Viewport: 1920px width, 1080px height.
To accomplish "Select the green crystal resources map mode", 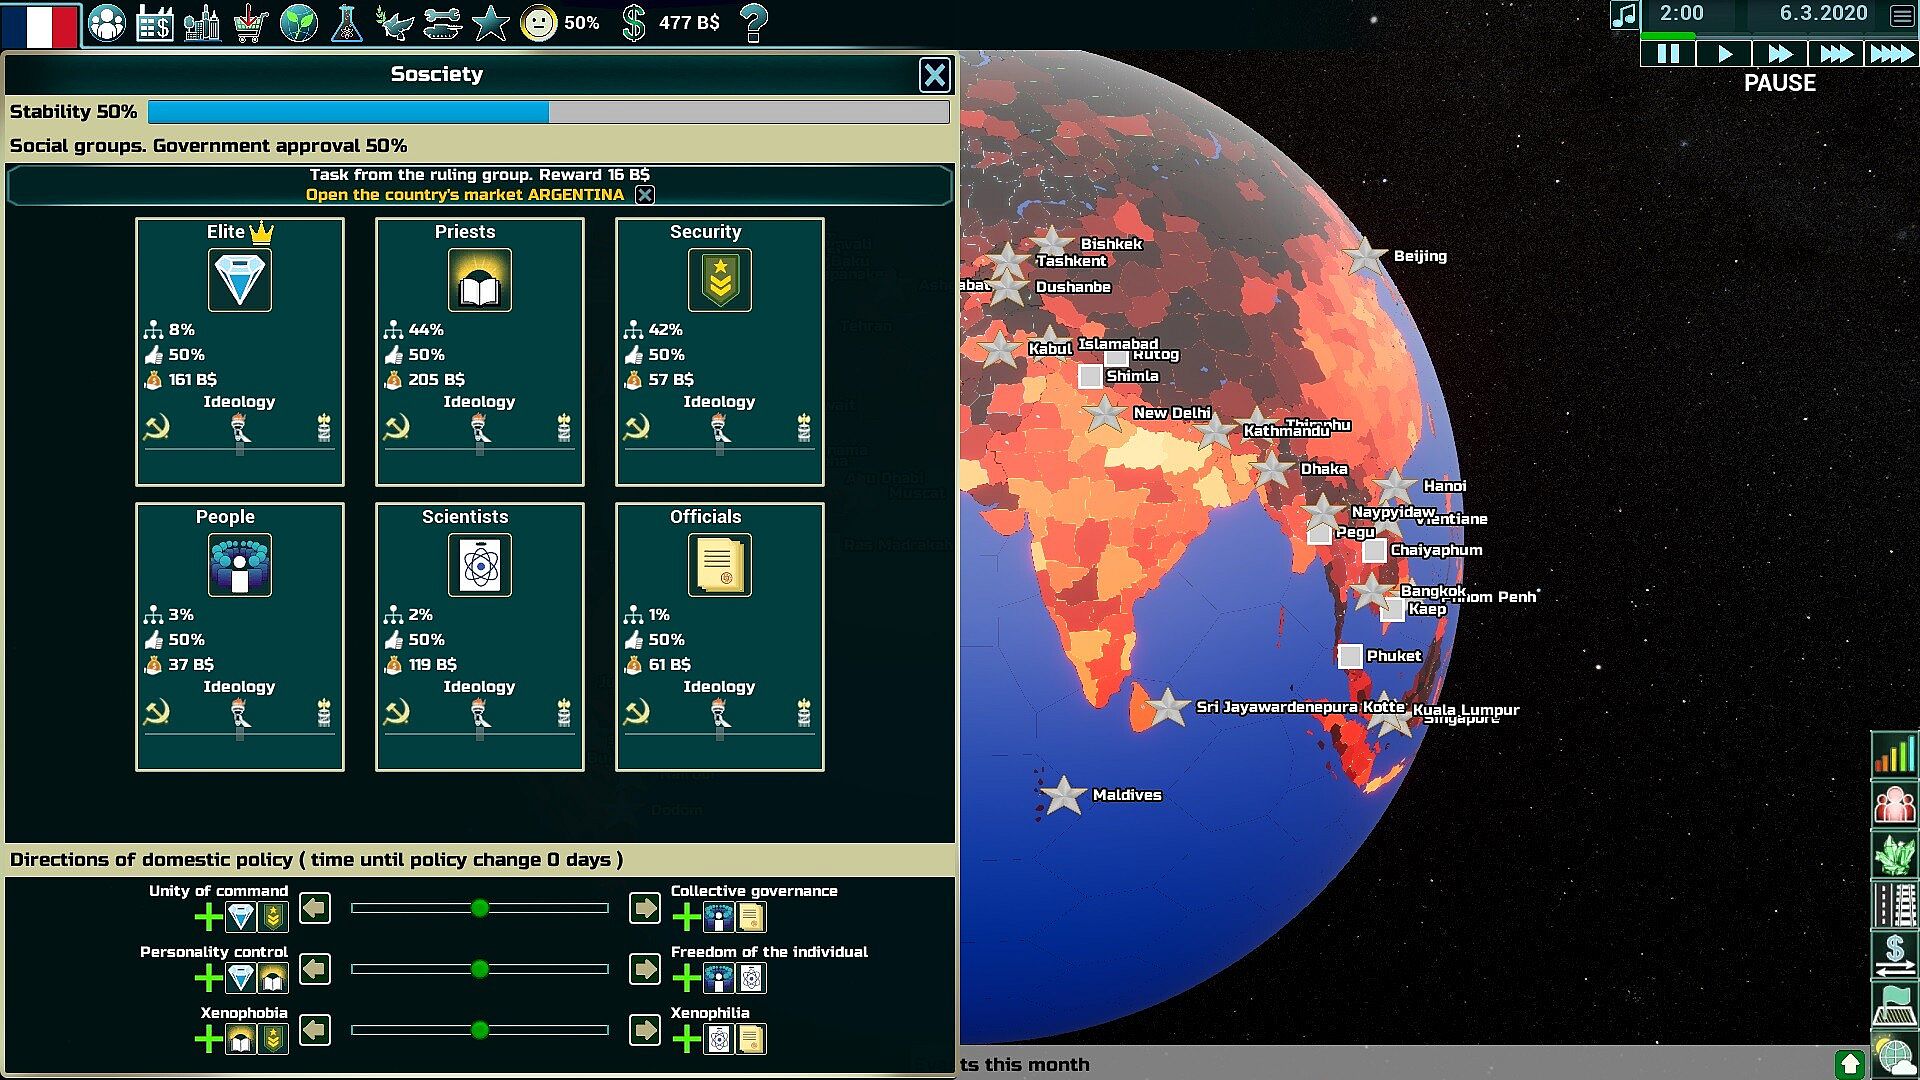I will pyautogui.click(x=1894, y=854).
